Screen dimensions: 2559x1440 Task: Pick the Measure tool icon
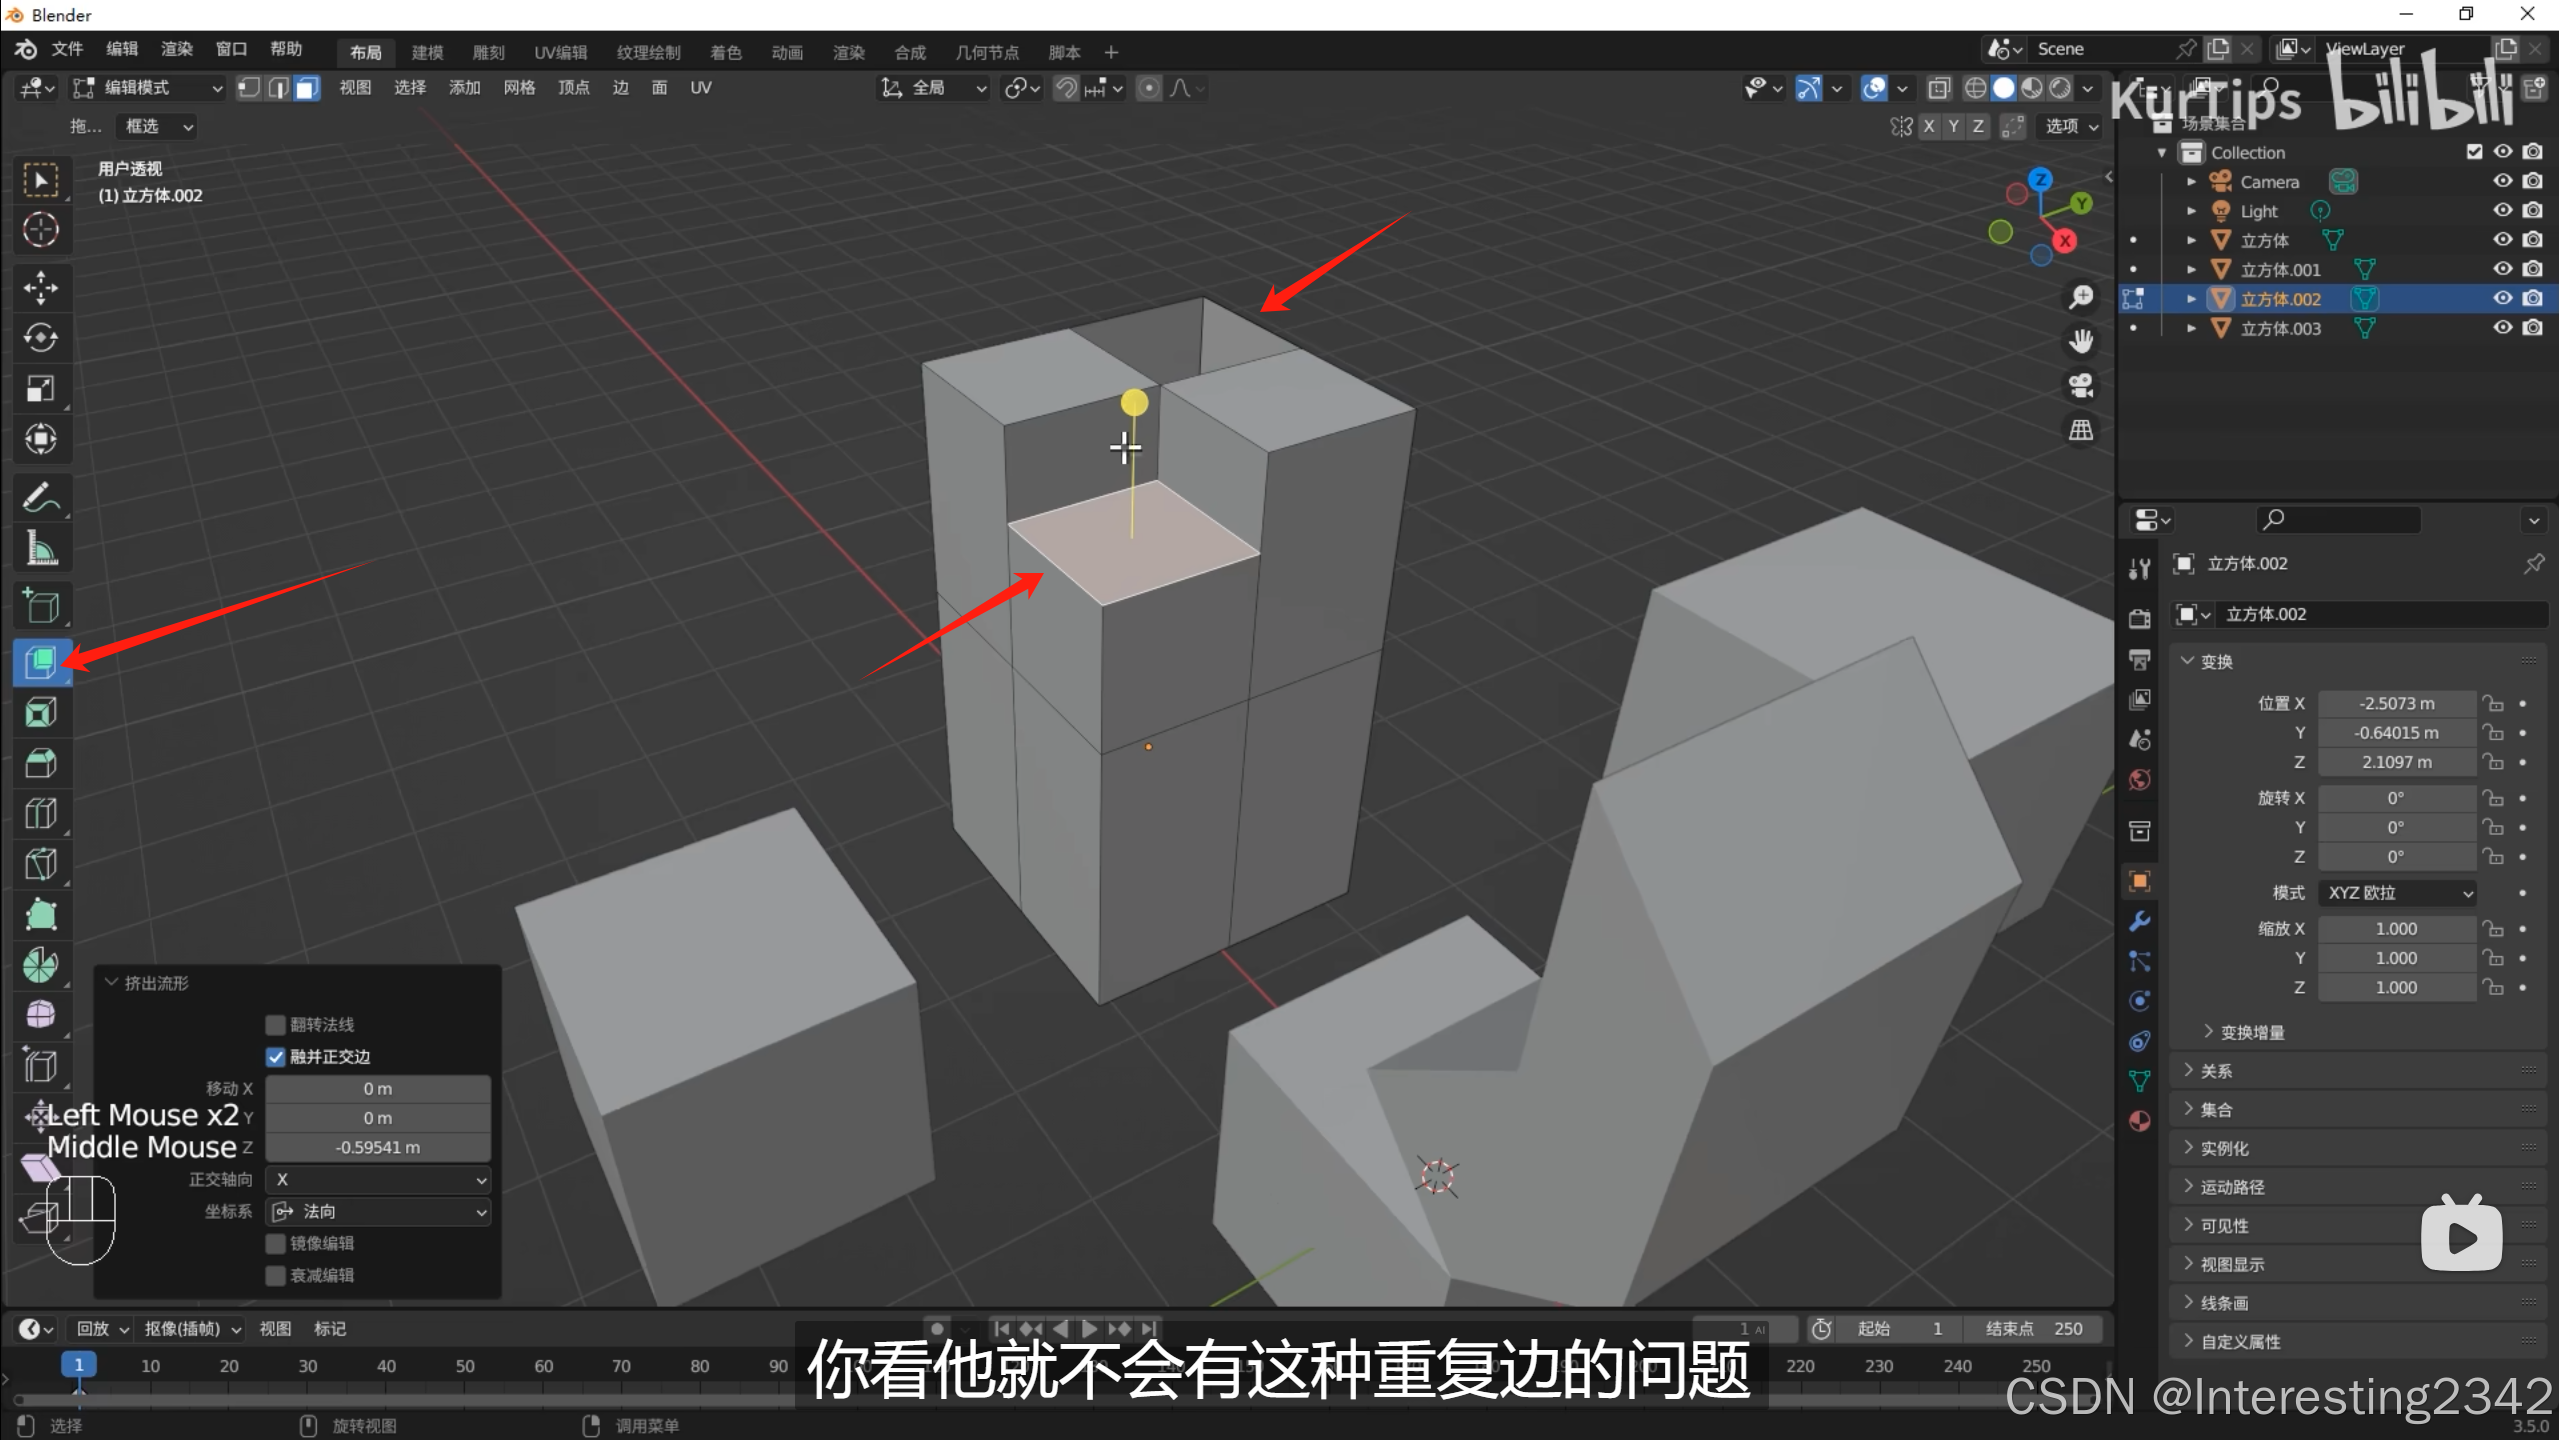pyautogui.click(x=41, y=549)
